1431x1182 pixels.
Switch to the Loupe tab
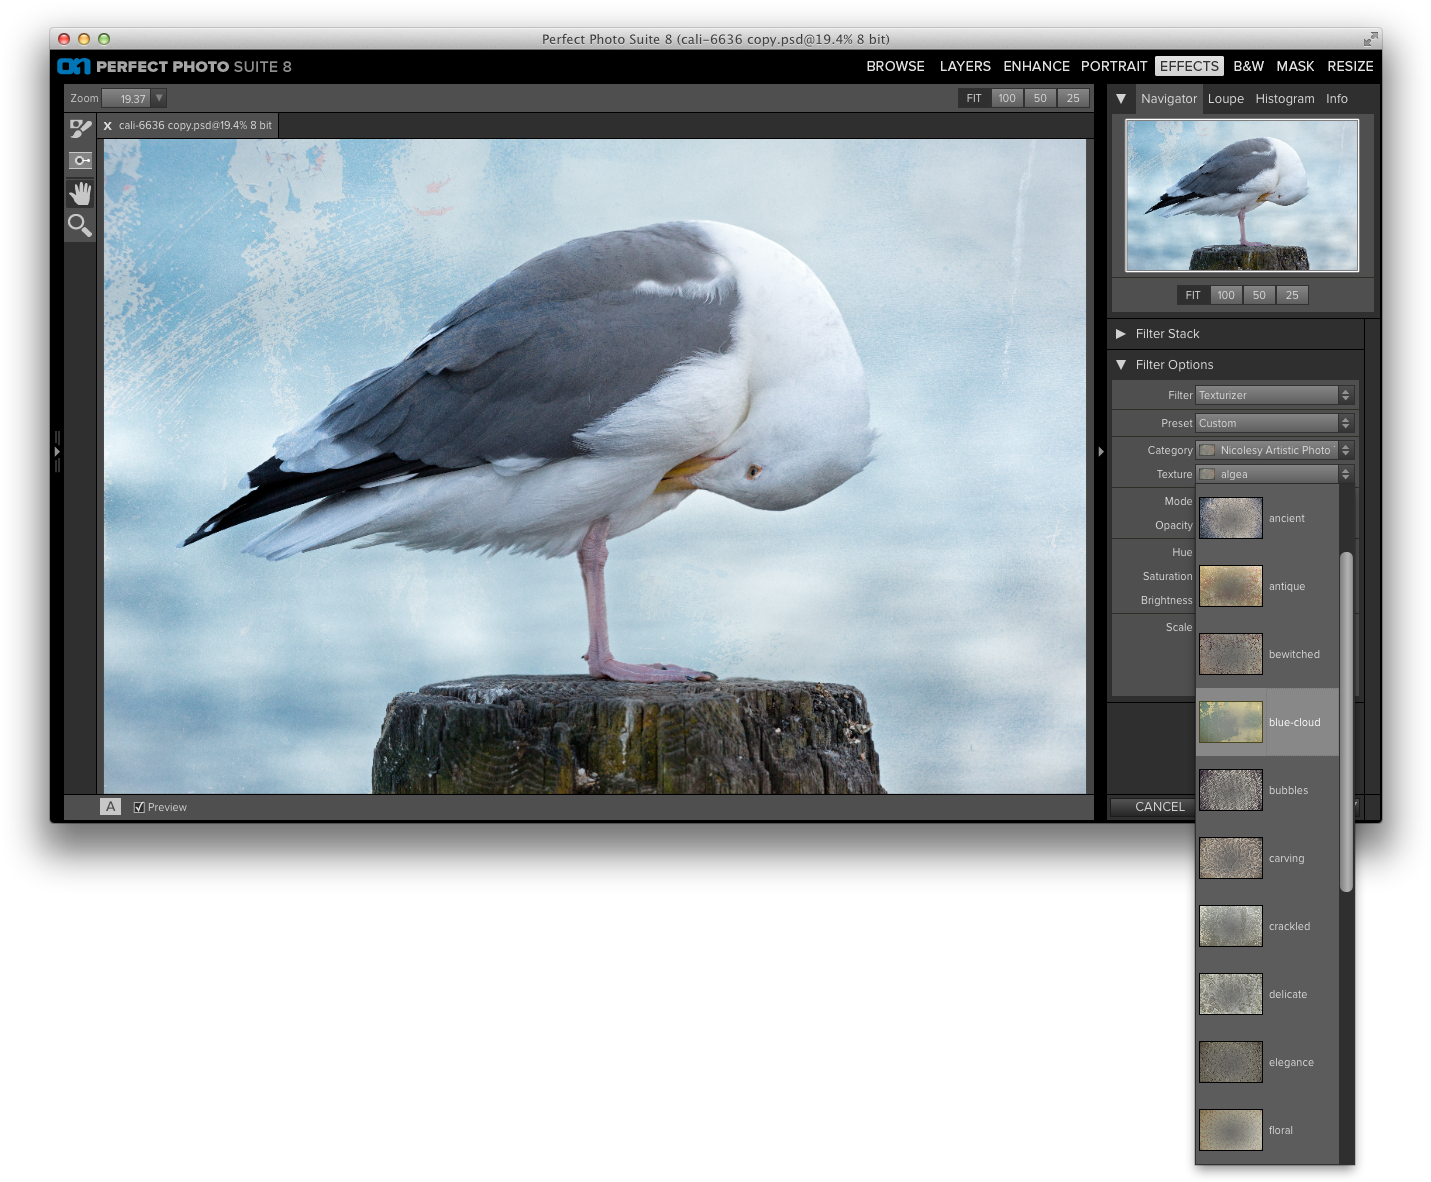(x=1225, y=99)
